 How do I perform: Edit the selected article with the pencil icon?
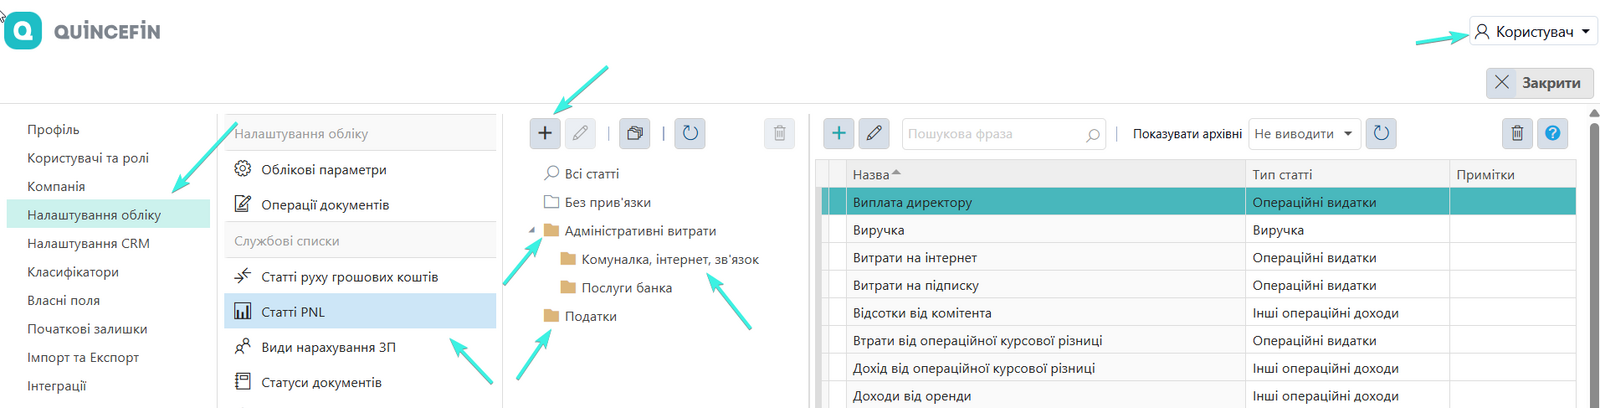(874, 133)
